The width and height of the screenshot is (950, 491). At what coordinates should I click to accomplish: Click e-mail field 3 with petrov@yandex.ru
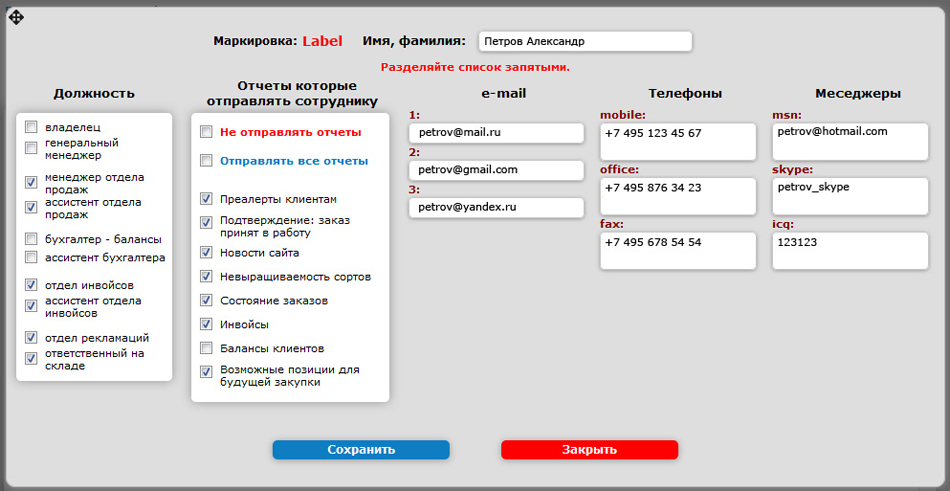click(x=496, y=207)
